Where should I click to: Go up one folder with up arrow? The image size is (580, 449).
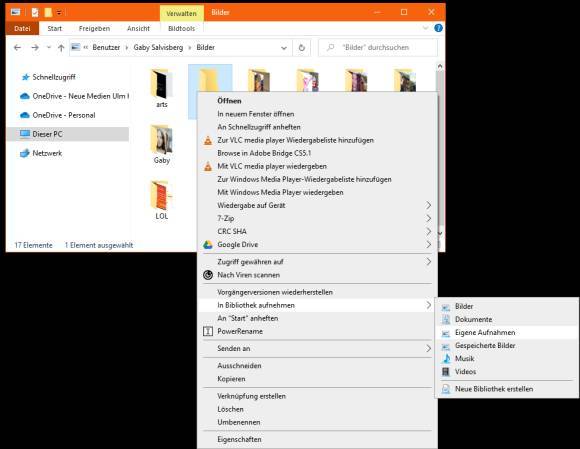click(61, 48)
